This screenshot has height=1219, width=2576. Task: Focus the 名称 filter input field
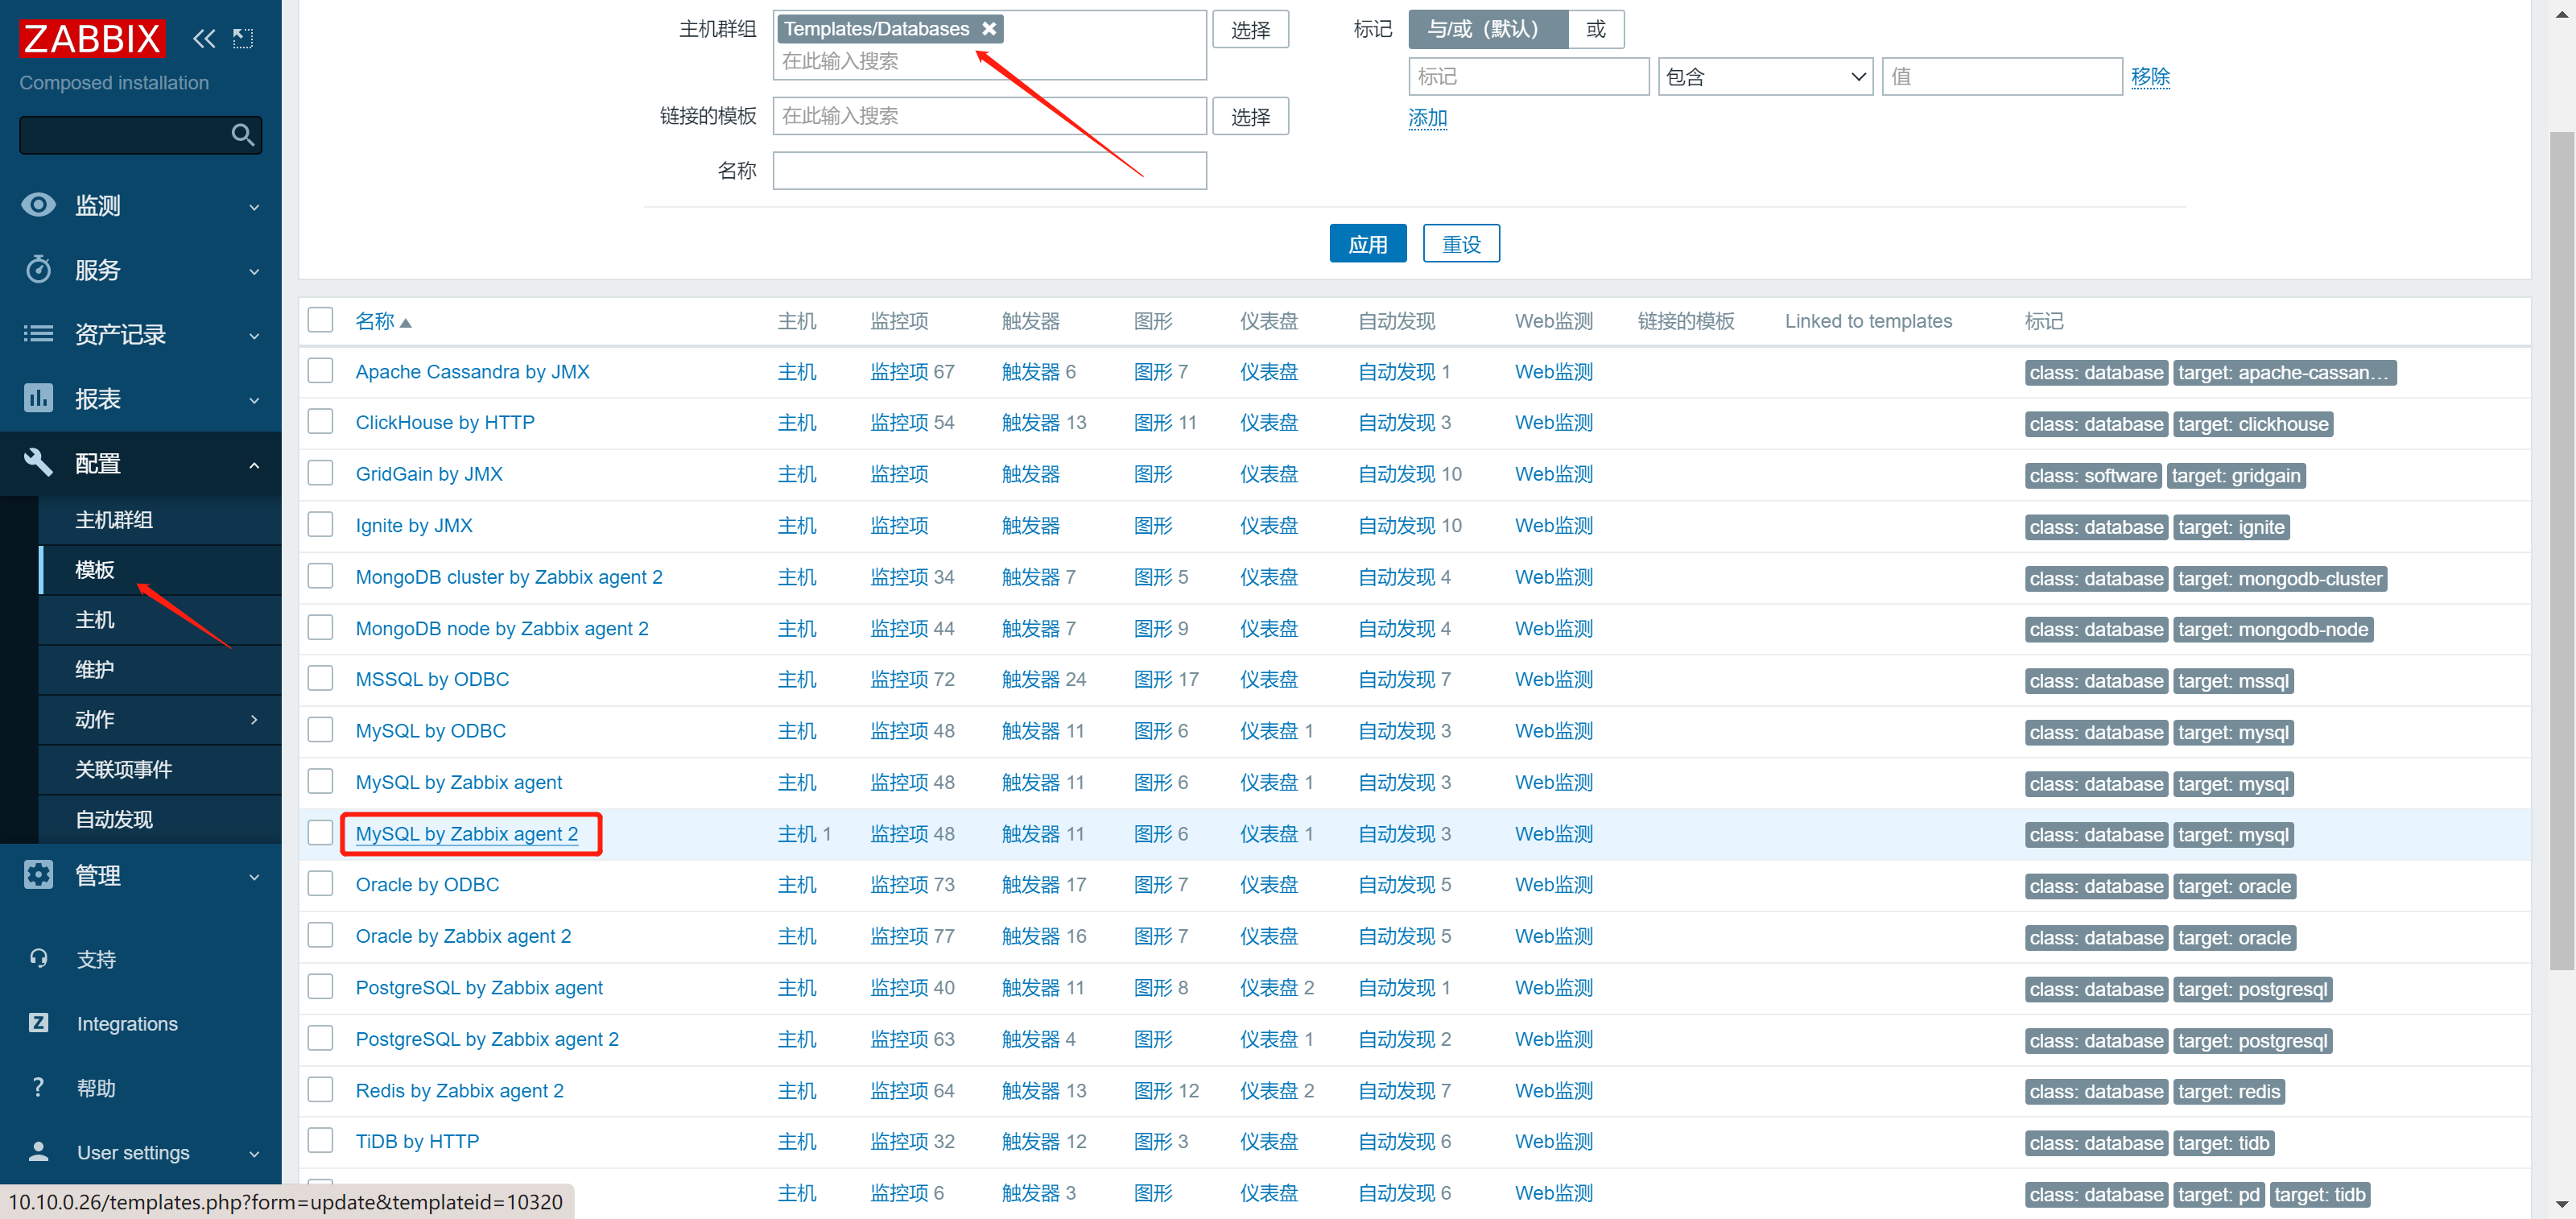[x=989, y=170]
